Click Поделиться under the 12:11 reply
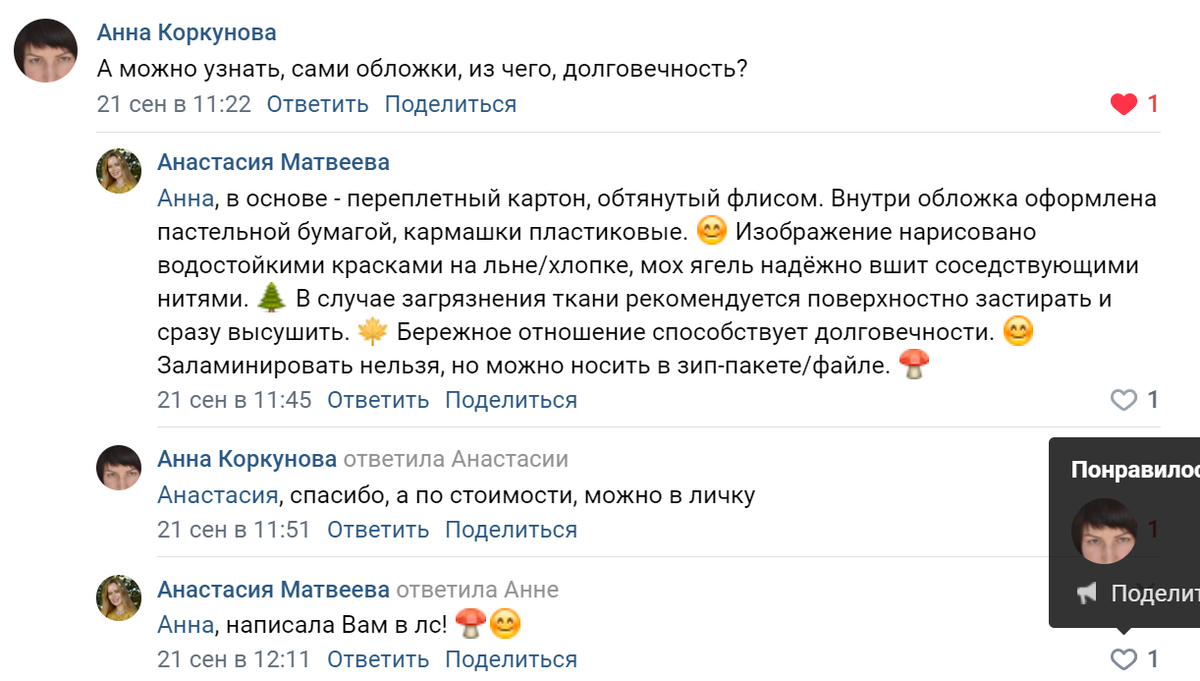This screenshot has width=1200, height=681. (511, 660)
